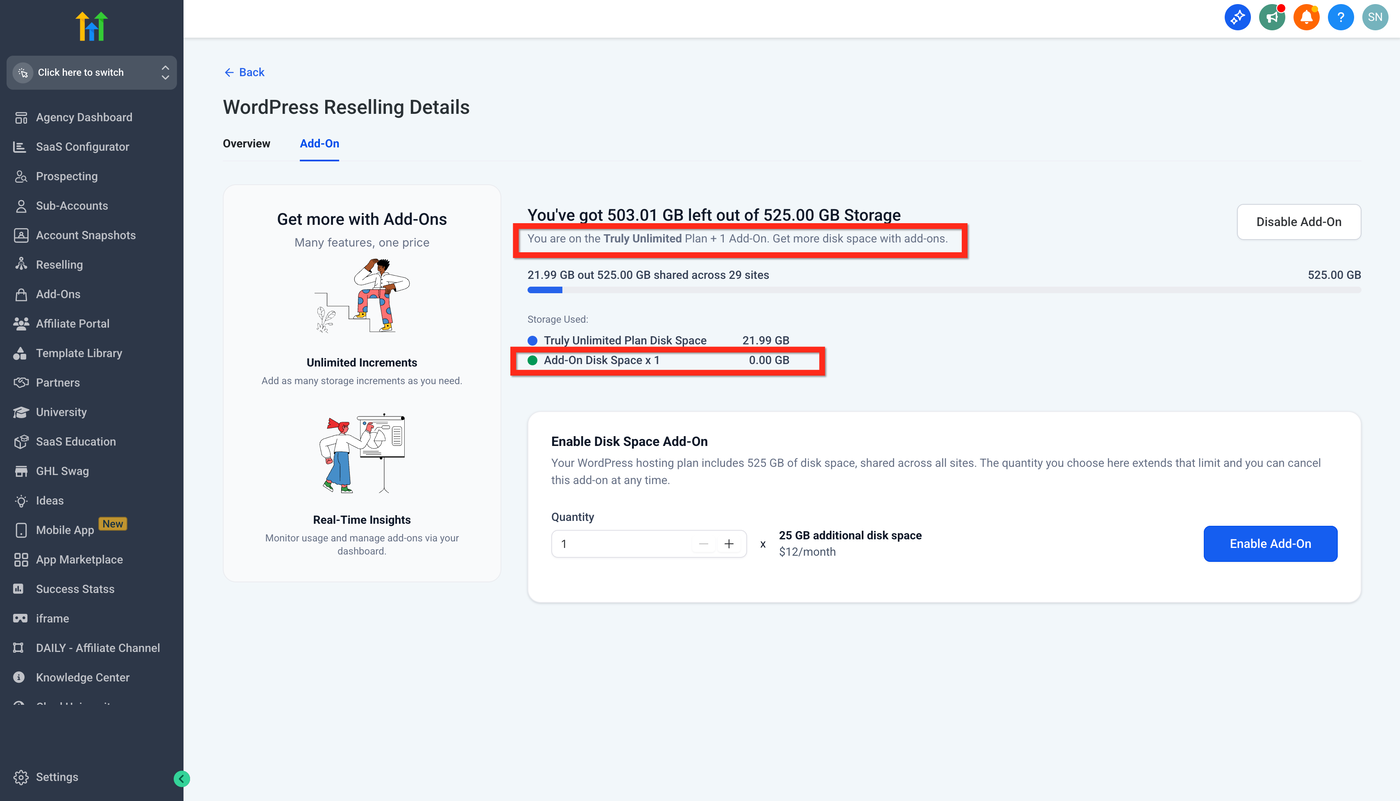The image size is (1400, 801).
Task: Click the Partners handshake icon
Action: [x=21, y=383]
